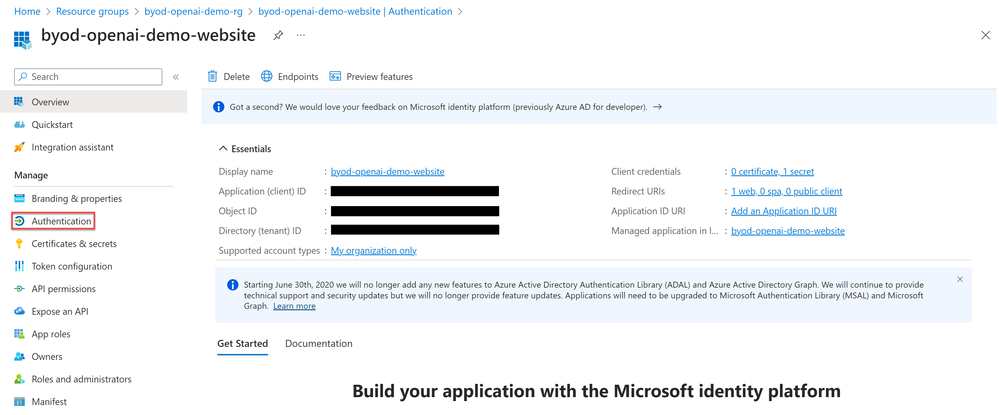Click 'My organization only' link
The image size is (999, 415).
coord(373,251)
